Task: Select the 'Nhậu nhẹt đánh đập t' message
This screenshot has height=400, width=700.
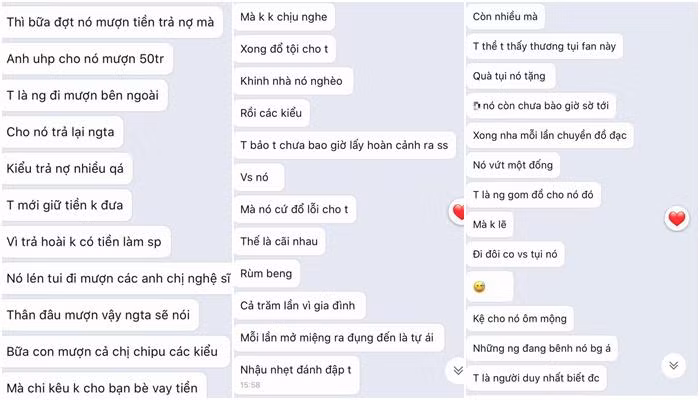Action: 296,374
